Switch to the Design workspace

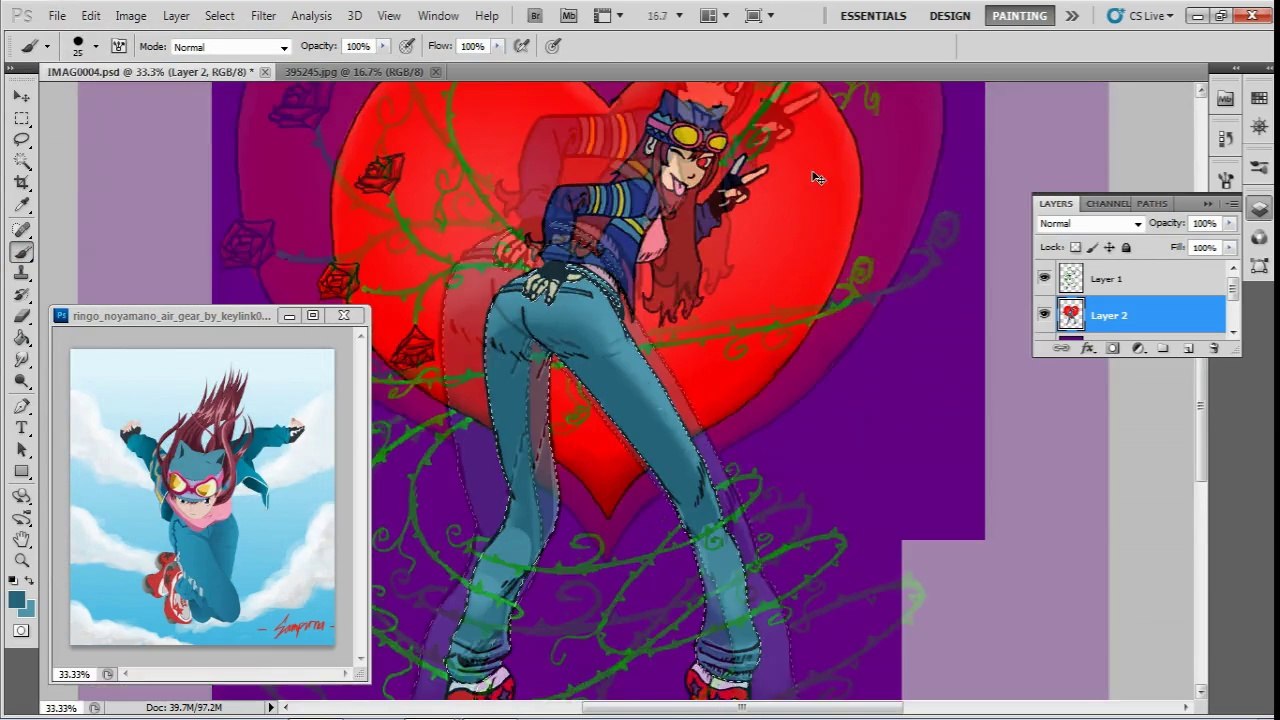coord(949,16)
